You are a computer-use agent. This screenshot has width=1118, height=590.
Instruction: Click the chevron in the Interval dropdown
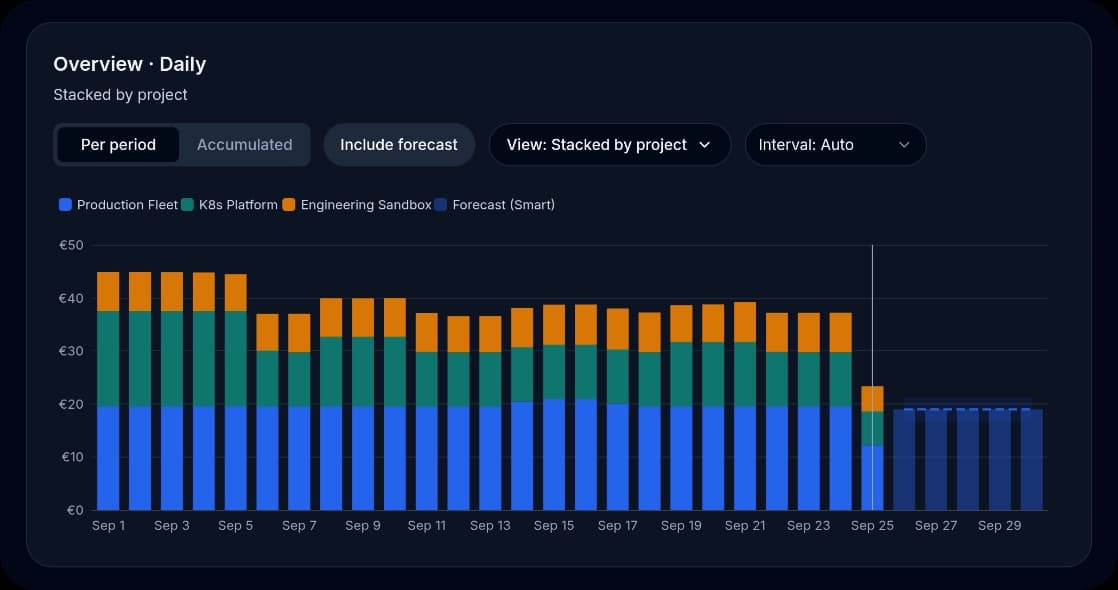point(904,145)
